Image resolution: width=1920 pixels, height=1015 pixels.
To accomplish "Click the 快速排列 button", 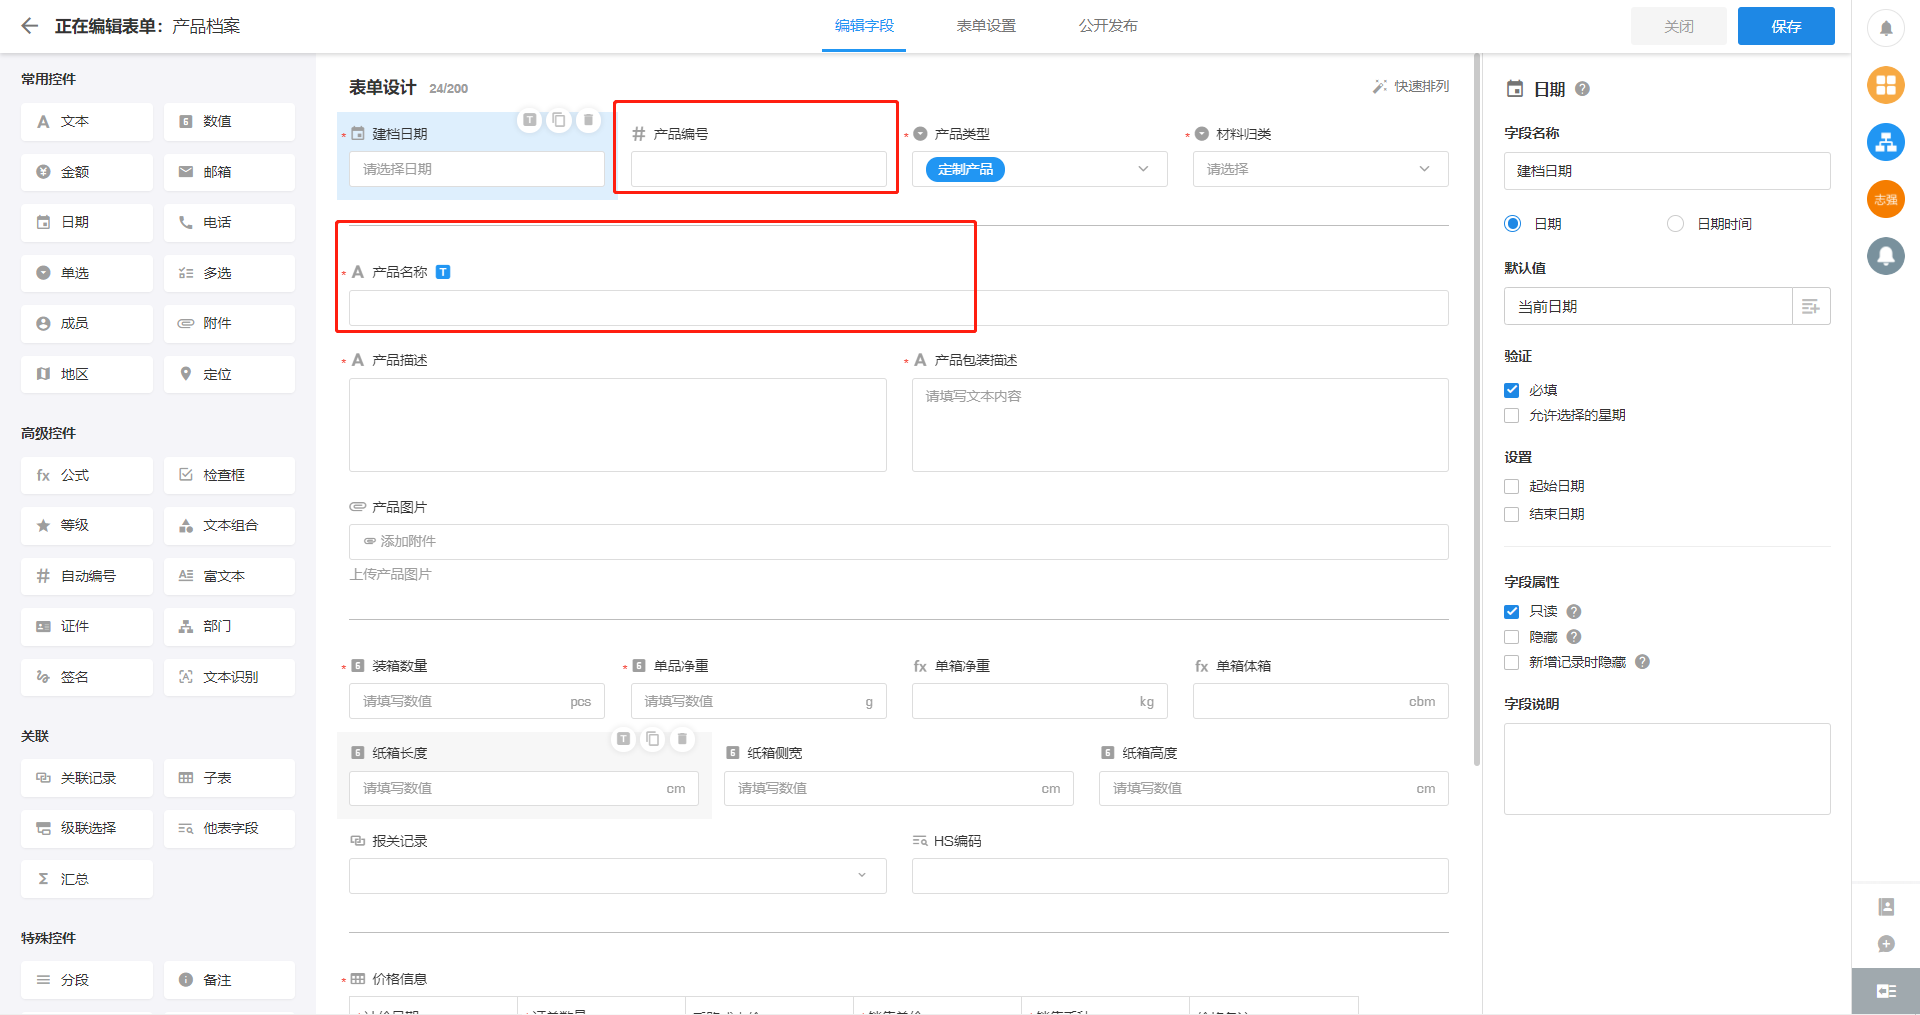I will [x=1411, y=87].
